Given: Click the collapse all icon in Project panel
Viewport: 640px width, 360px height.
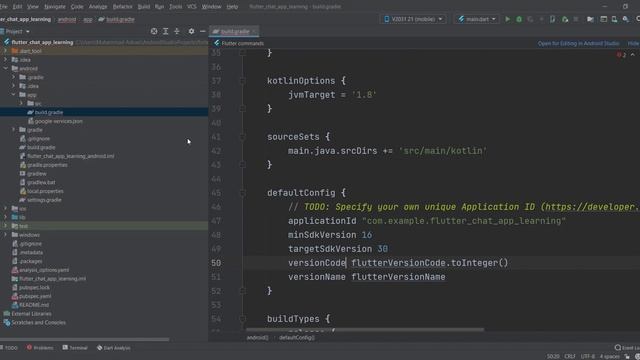Looking at the screenshot, I should [177, 31].
